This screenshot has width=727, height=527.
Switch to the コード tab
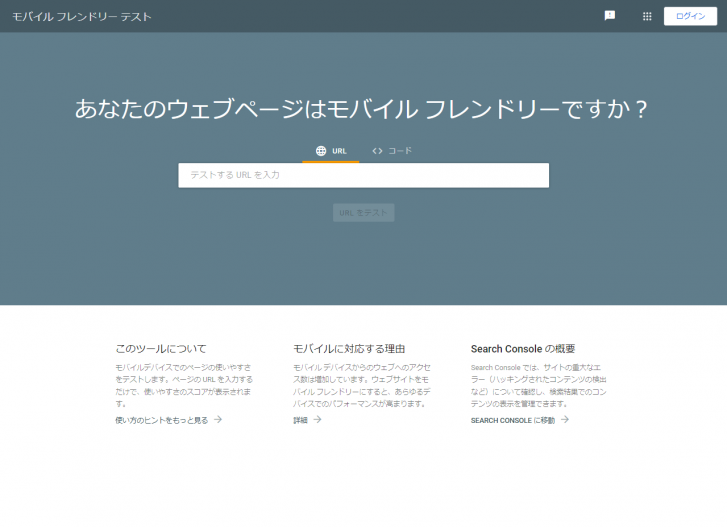[392, 151]
